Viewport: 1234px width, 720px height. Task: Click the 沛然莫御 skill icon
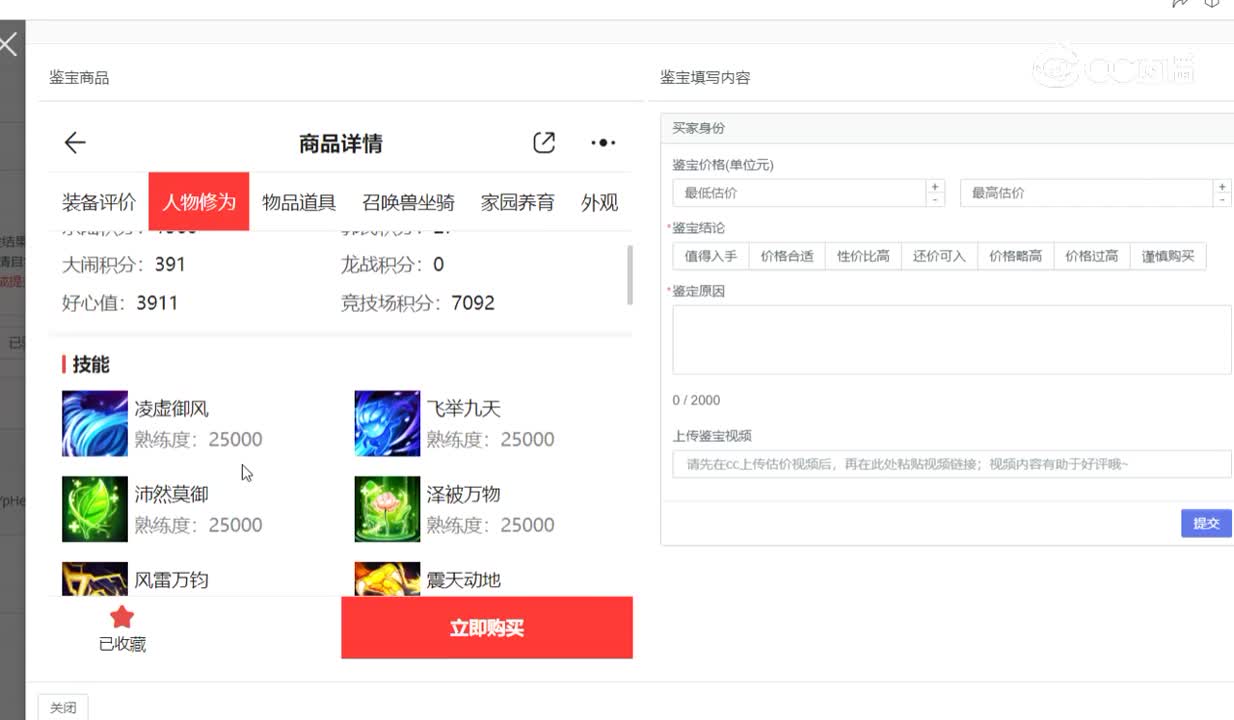pos(94,508)
